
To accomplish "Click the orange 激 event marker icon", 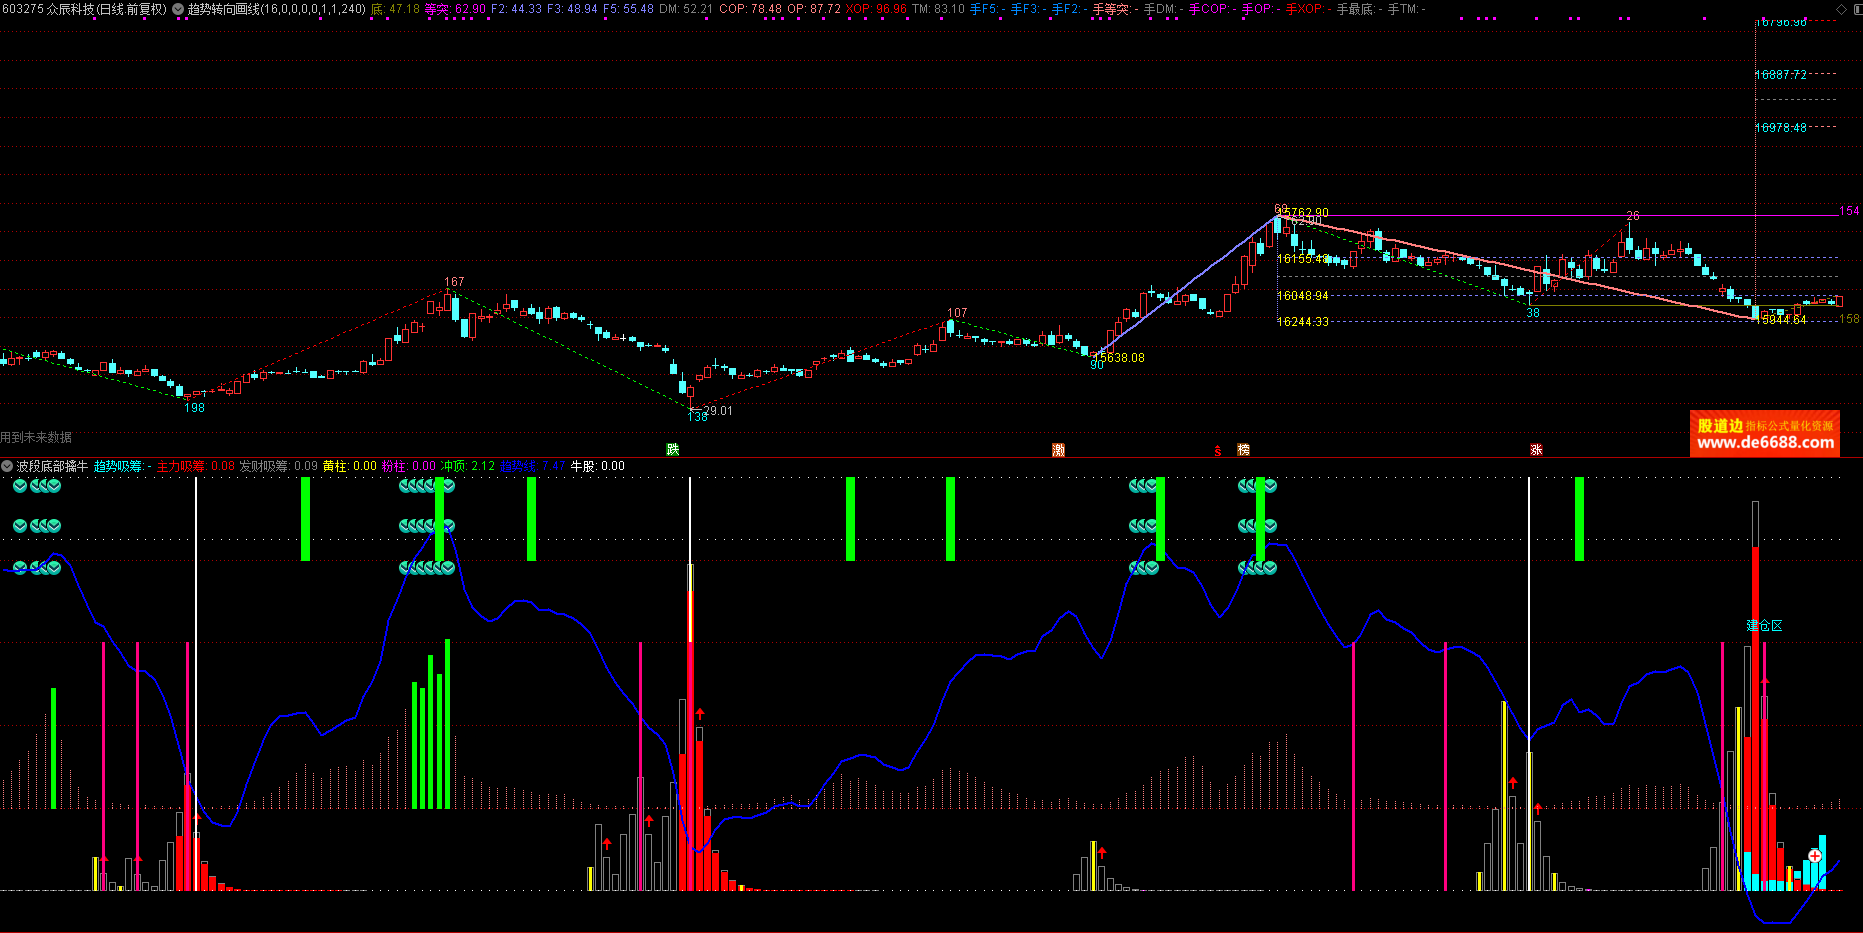I will click(x=1058, y=450).
